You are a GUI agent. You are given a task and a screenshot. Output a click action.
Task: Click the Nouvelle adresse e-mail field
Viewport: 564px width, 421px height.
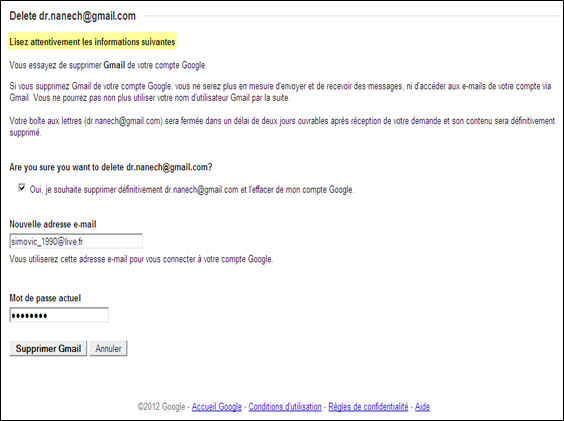pos(76,241)
